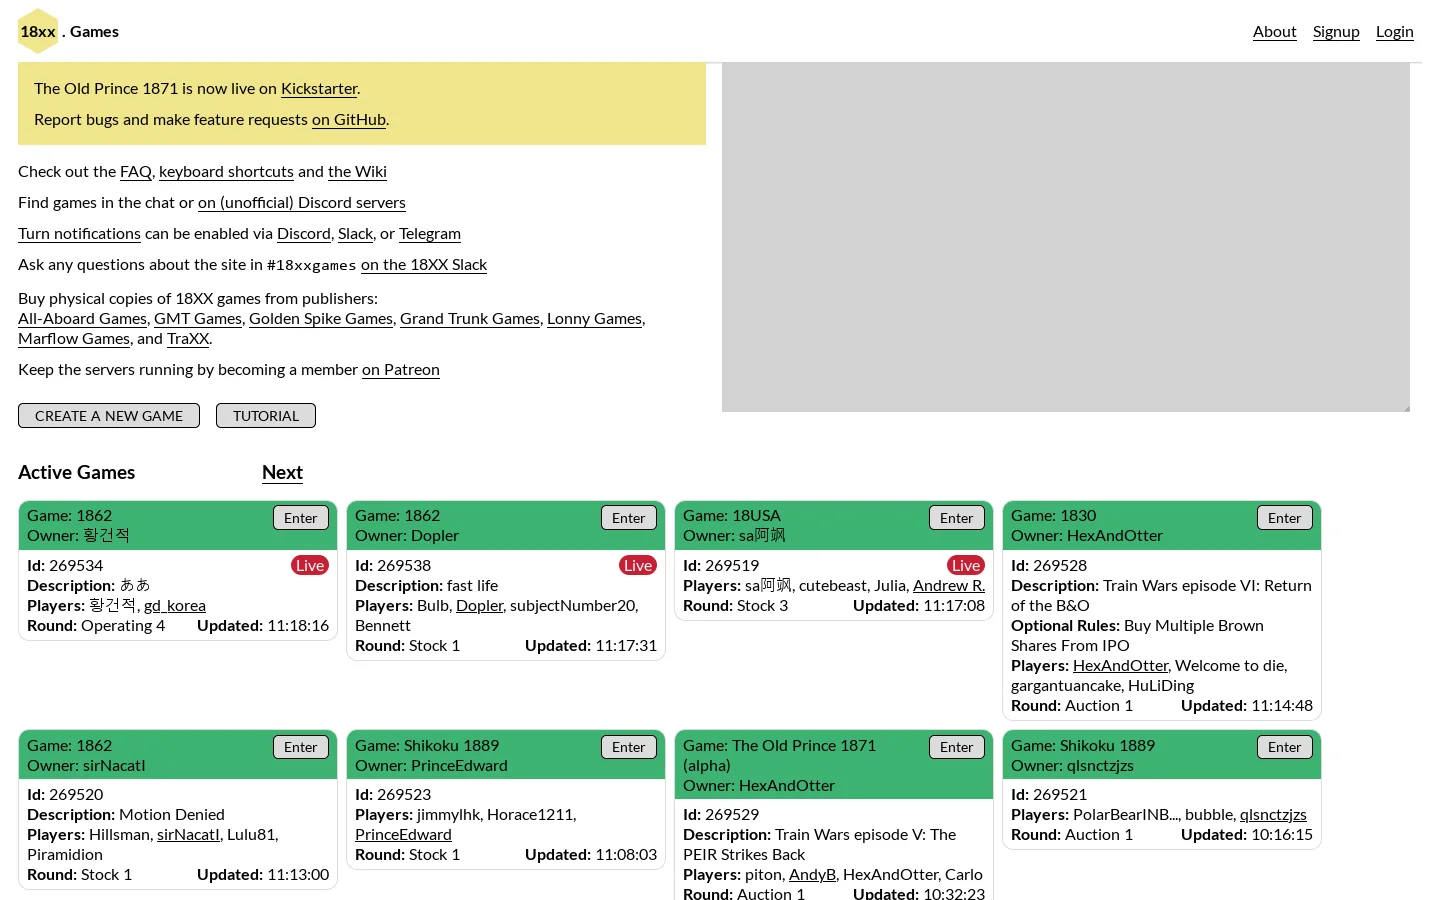The width and height of the screenshot is (1440, 900).
Task: Open the About page
Action: click(x=1274, y=32)
